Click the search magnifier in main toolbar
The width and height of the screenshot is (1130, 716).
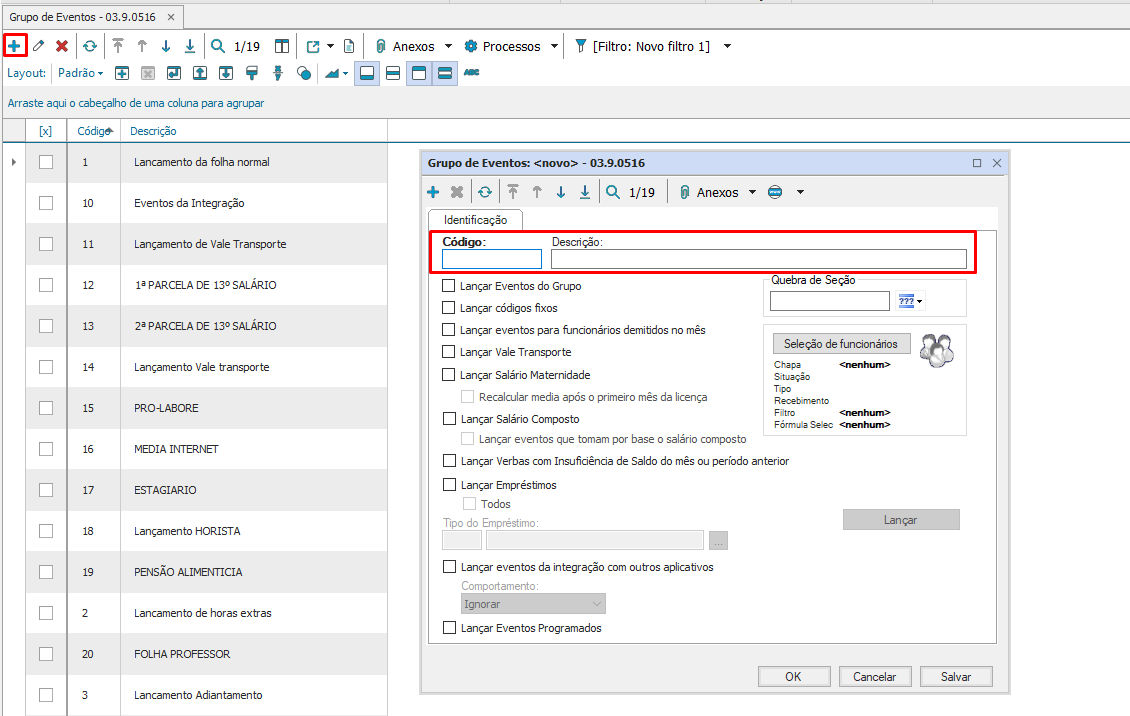(218, 46)
